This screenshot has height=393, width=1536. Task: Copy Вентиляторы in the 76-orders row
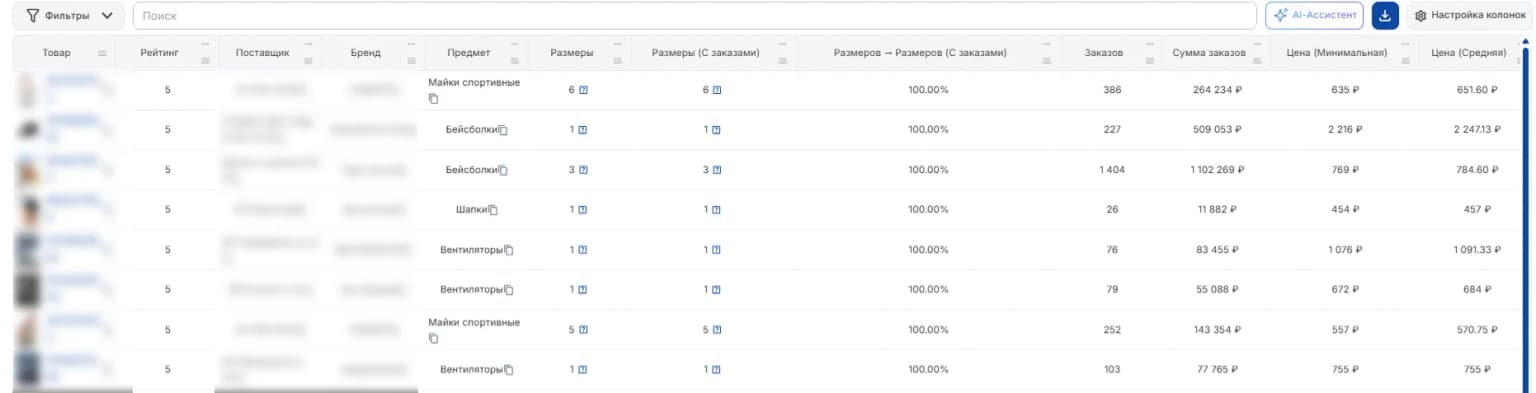[x=509, y=250]
